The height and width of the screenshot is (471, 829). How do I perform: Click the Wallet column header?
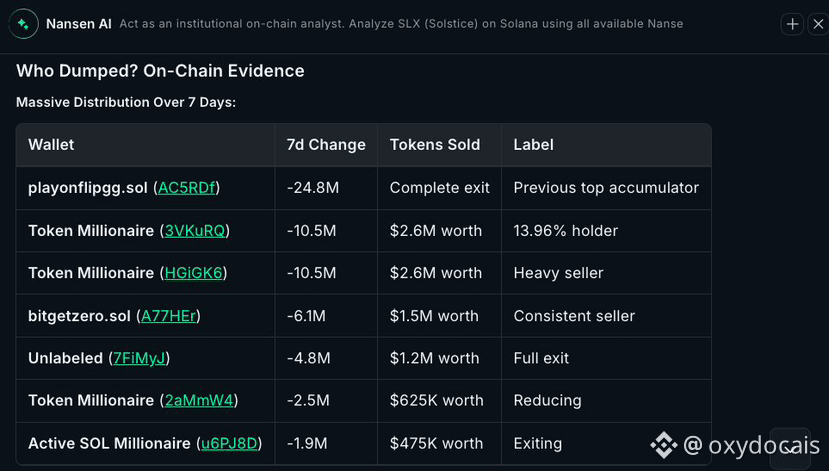tap(51, 145)
